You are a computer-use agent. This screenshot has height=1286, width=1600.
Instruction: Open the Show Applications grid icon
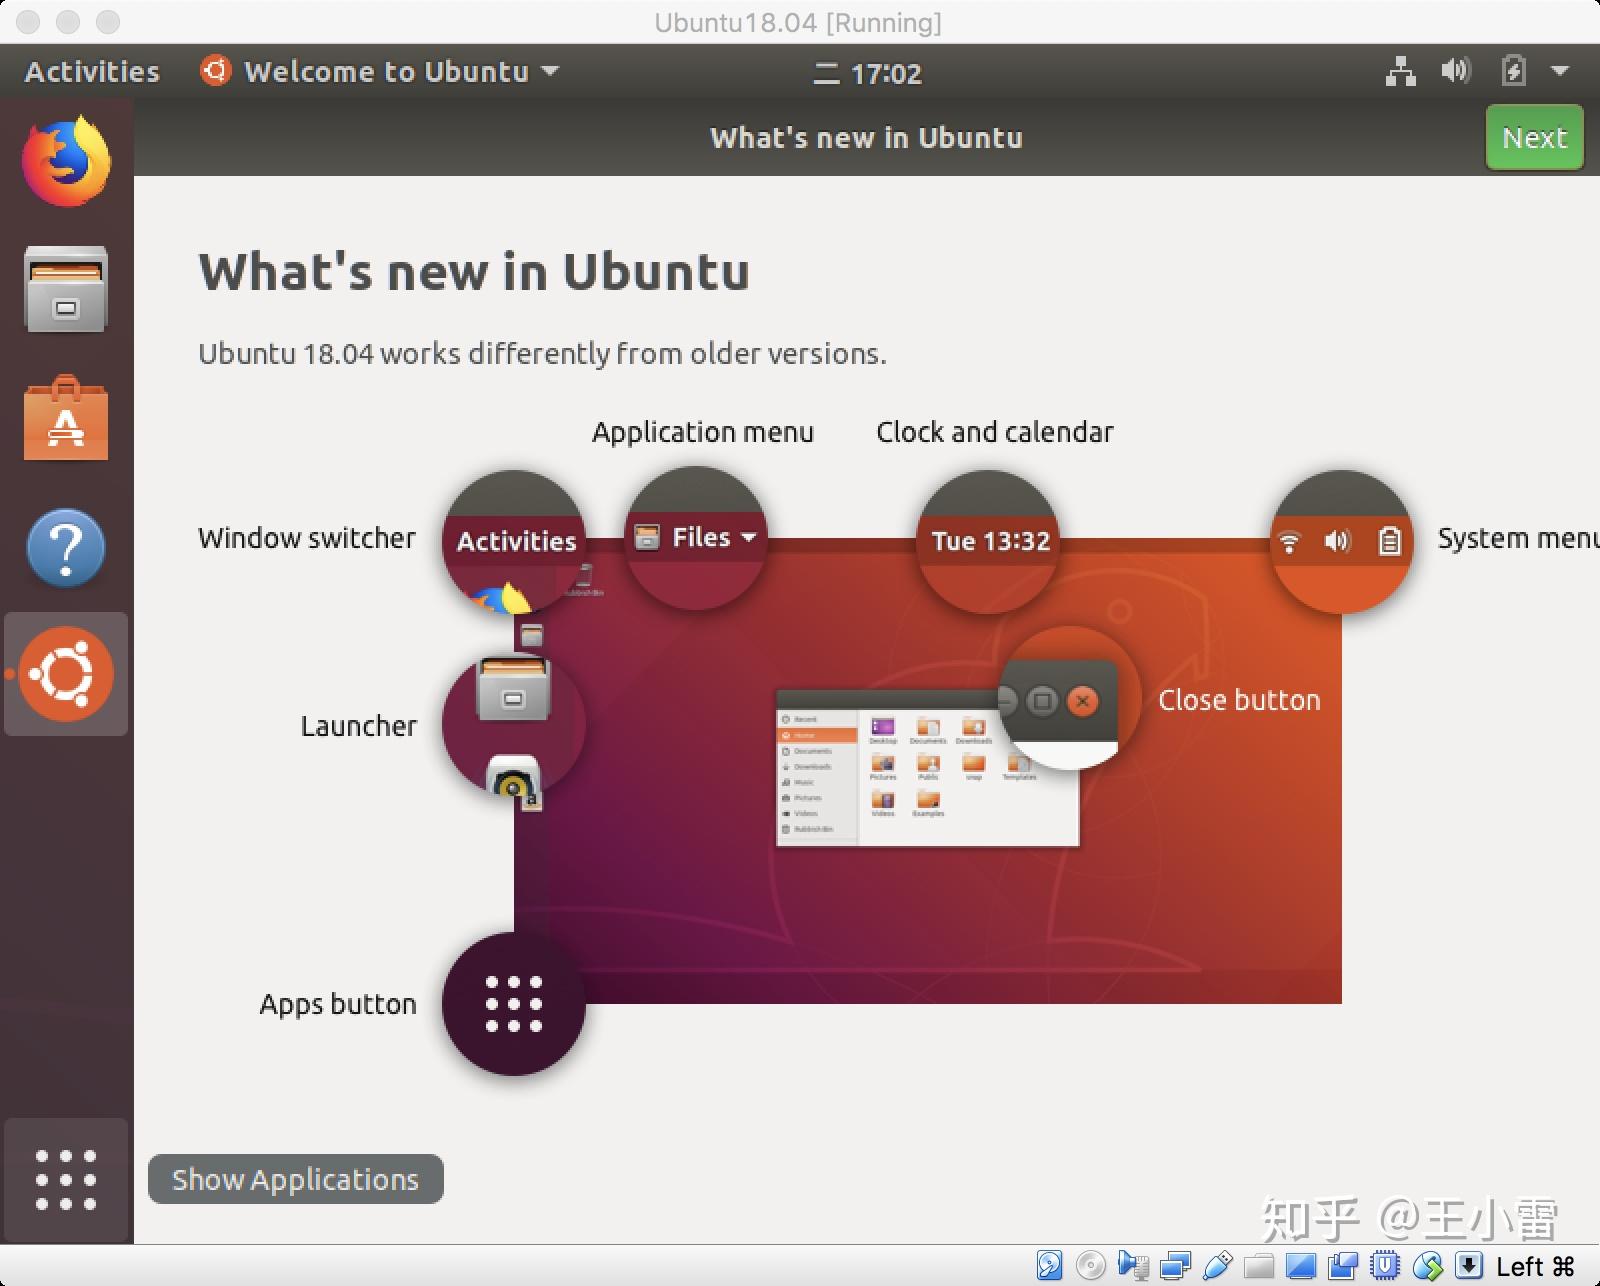click(x=66, y=1180)
